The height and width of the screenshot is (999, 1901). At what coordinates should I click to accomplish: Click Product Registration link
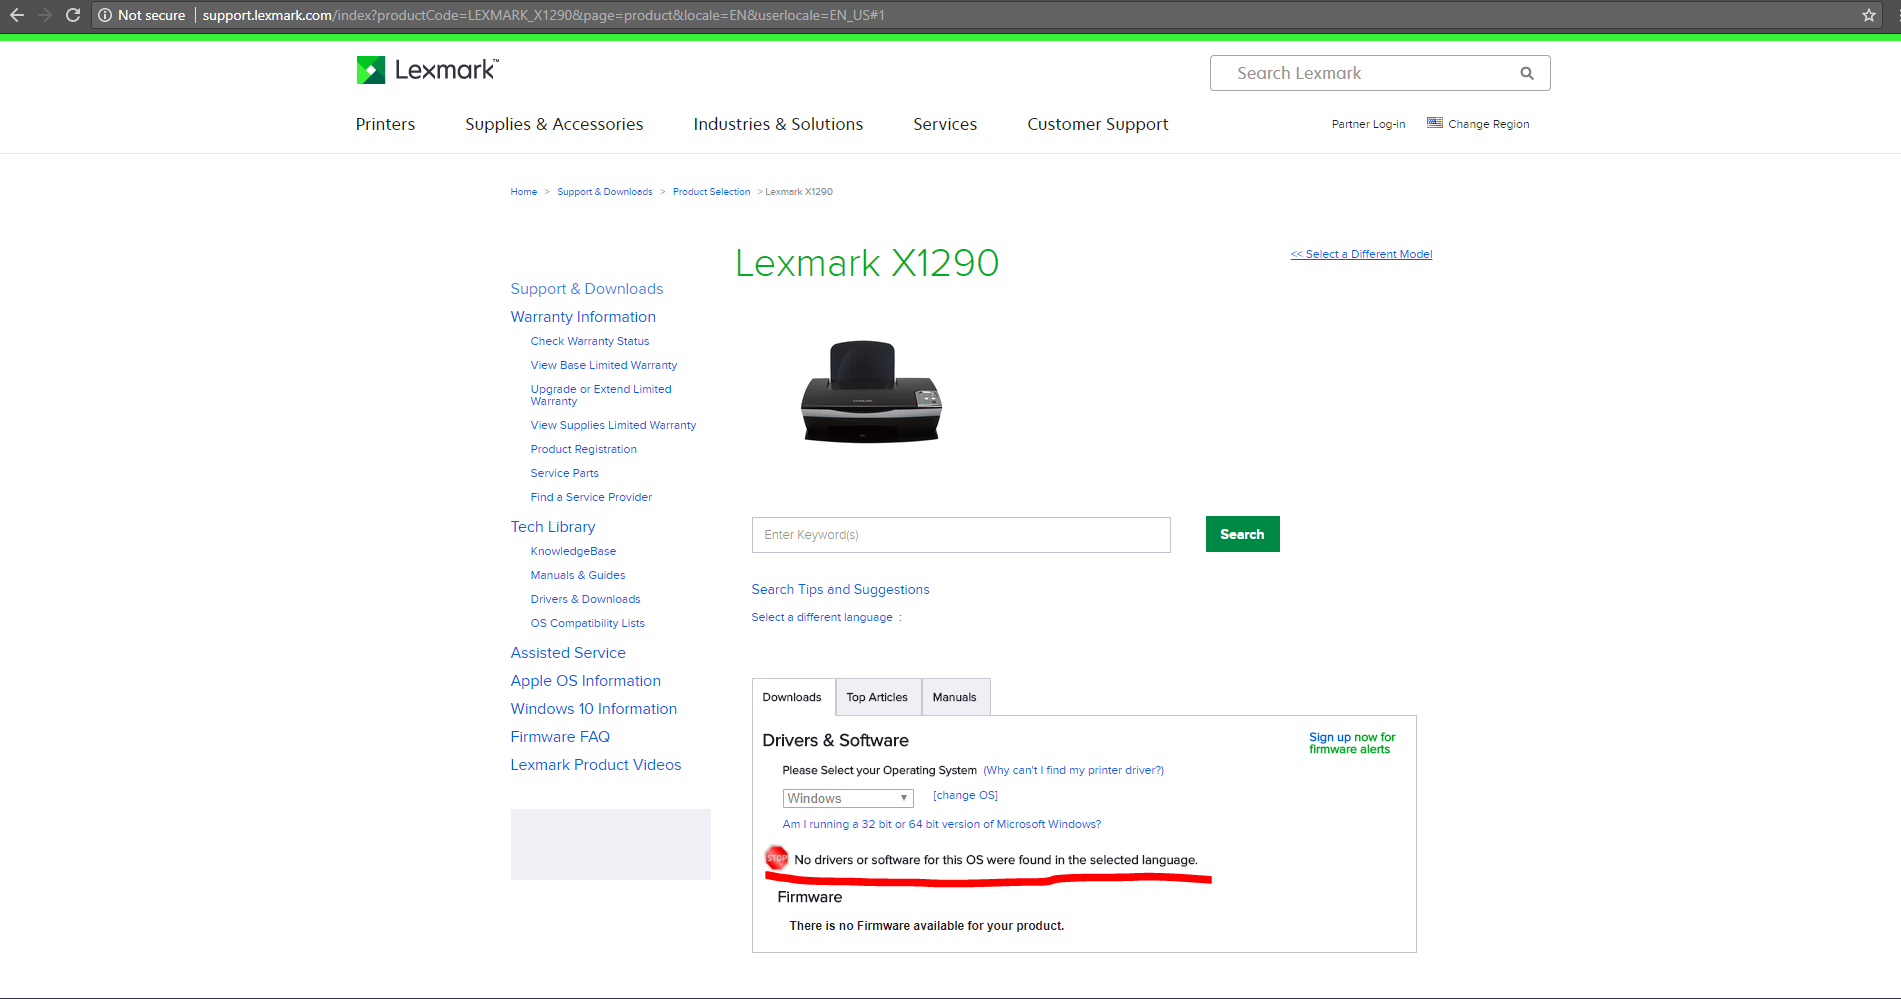click(583, 449)
